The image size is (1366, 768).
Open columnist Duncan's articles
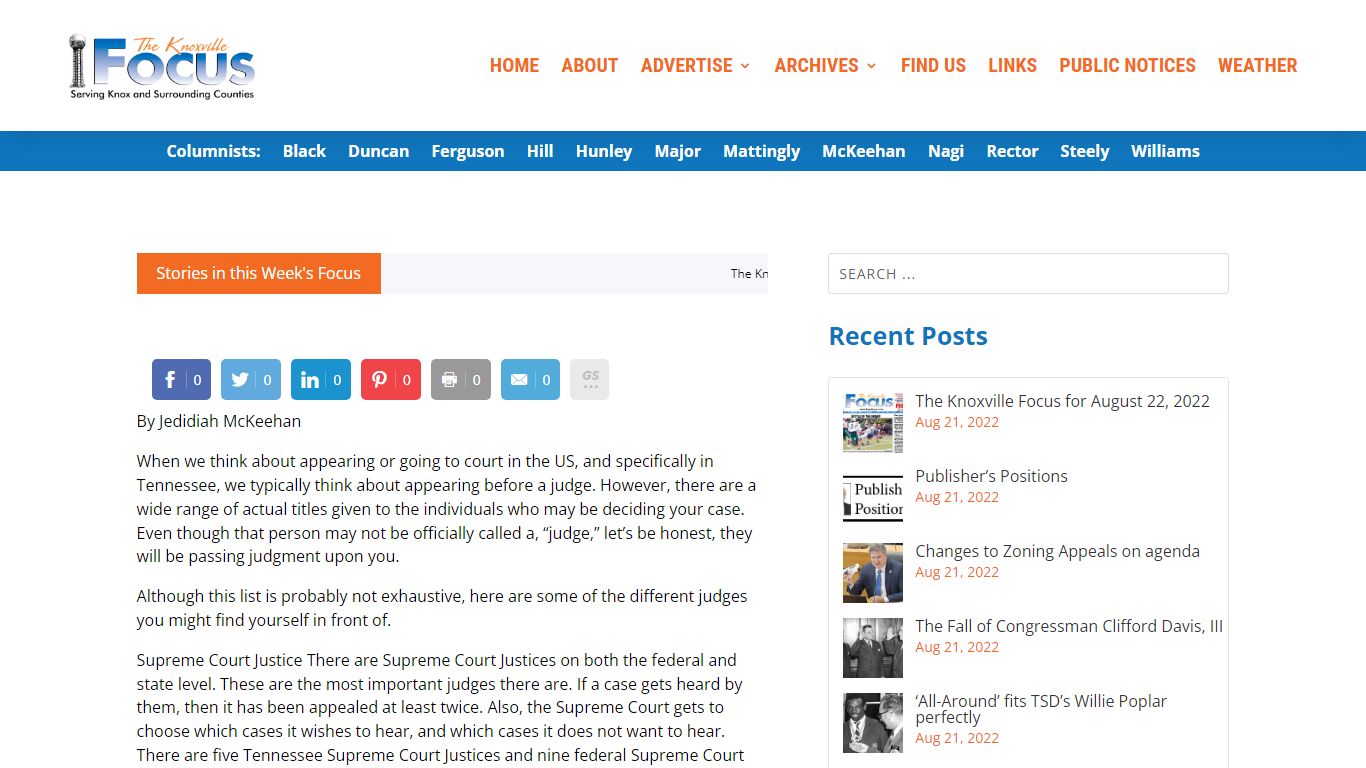378,151
